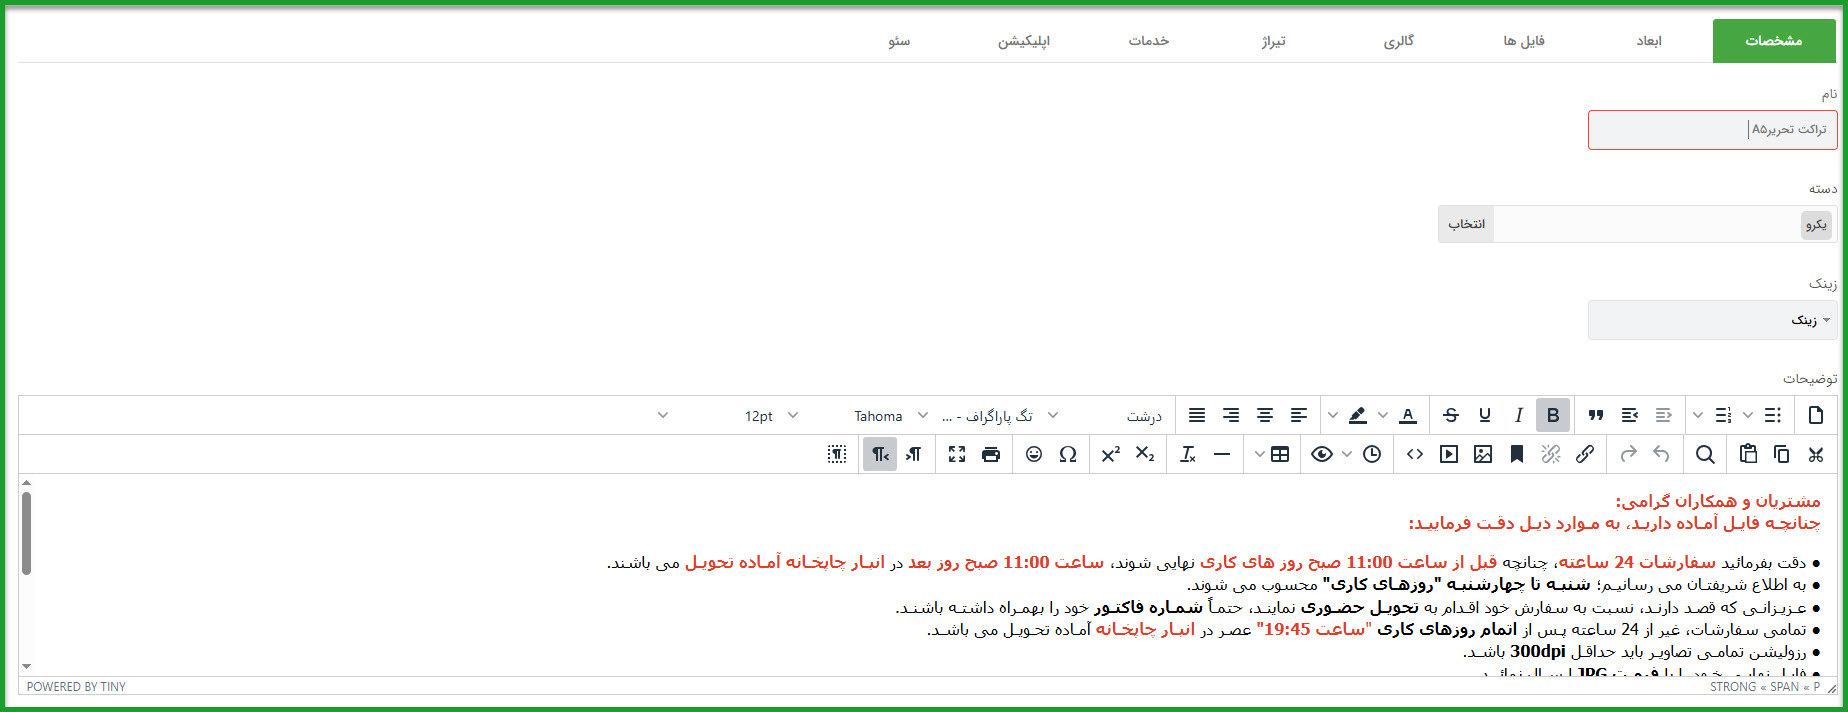Toggle fullscreen editor mode
1848x712 pixels.
coord(957,454)
